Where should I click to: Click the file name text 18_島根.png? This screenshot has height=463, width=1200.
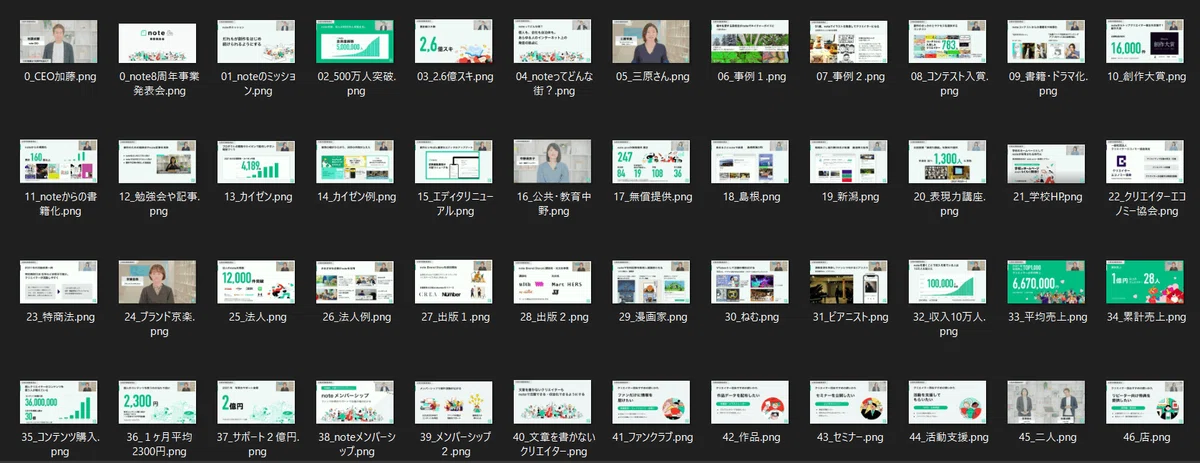(750, 197)
